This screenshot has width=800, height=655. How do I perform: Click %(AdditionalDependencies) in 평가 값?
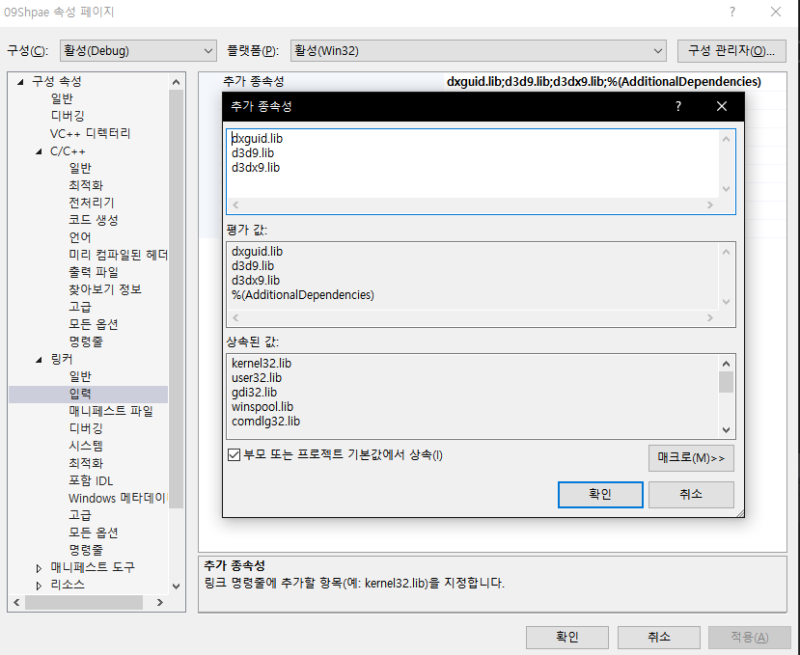[303, 295]
